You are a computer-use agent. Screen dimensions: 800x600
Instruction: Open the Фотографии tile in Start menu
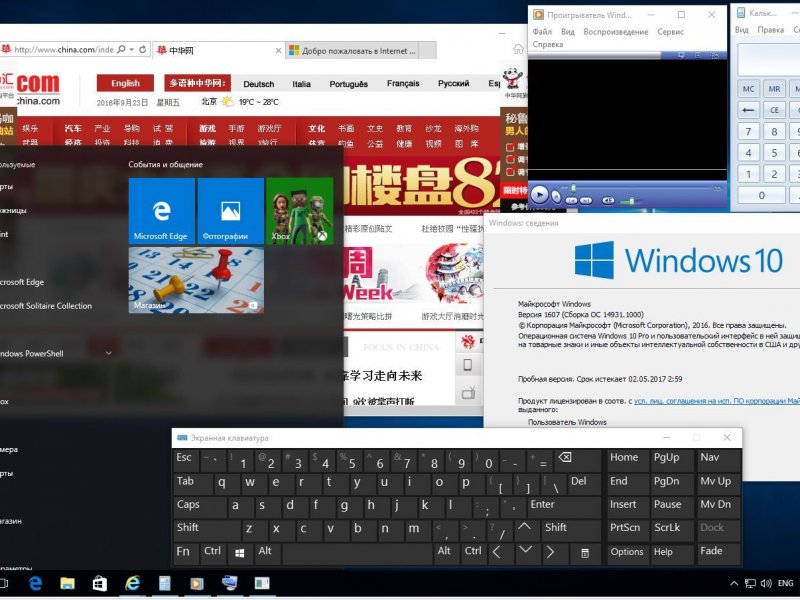(231, 211)
